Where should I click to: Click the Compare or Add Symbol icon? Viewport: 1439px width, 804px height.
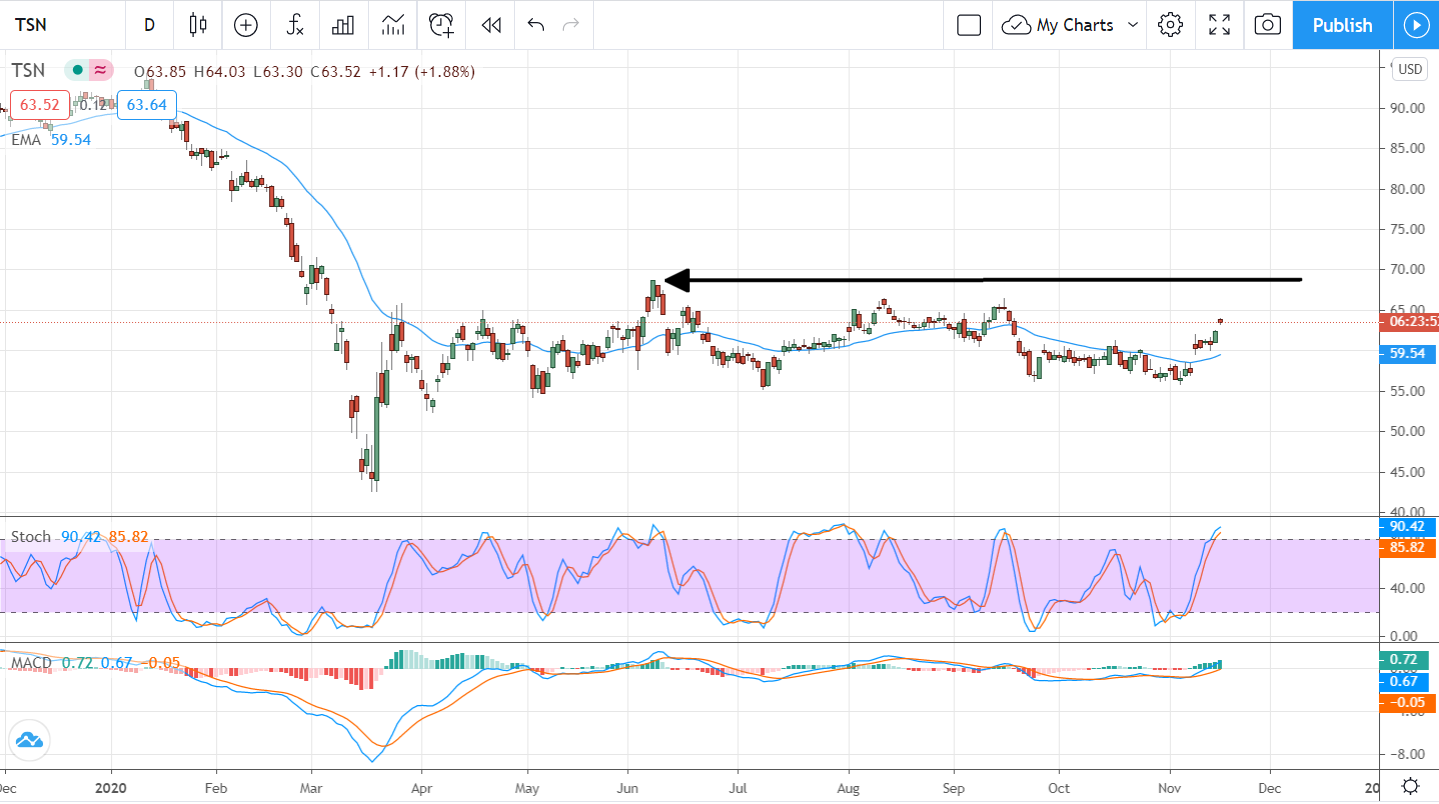click(x=245, y=25)
